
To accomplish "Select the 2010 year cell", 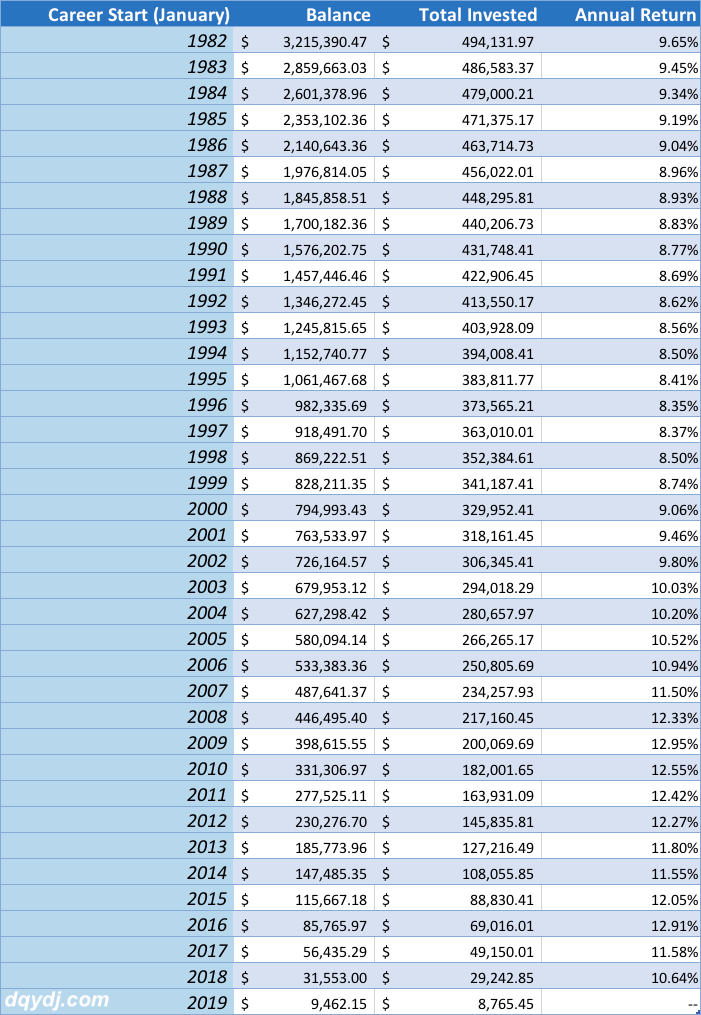I will pyautogui.click(x=117, y=768).
